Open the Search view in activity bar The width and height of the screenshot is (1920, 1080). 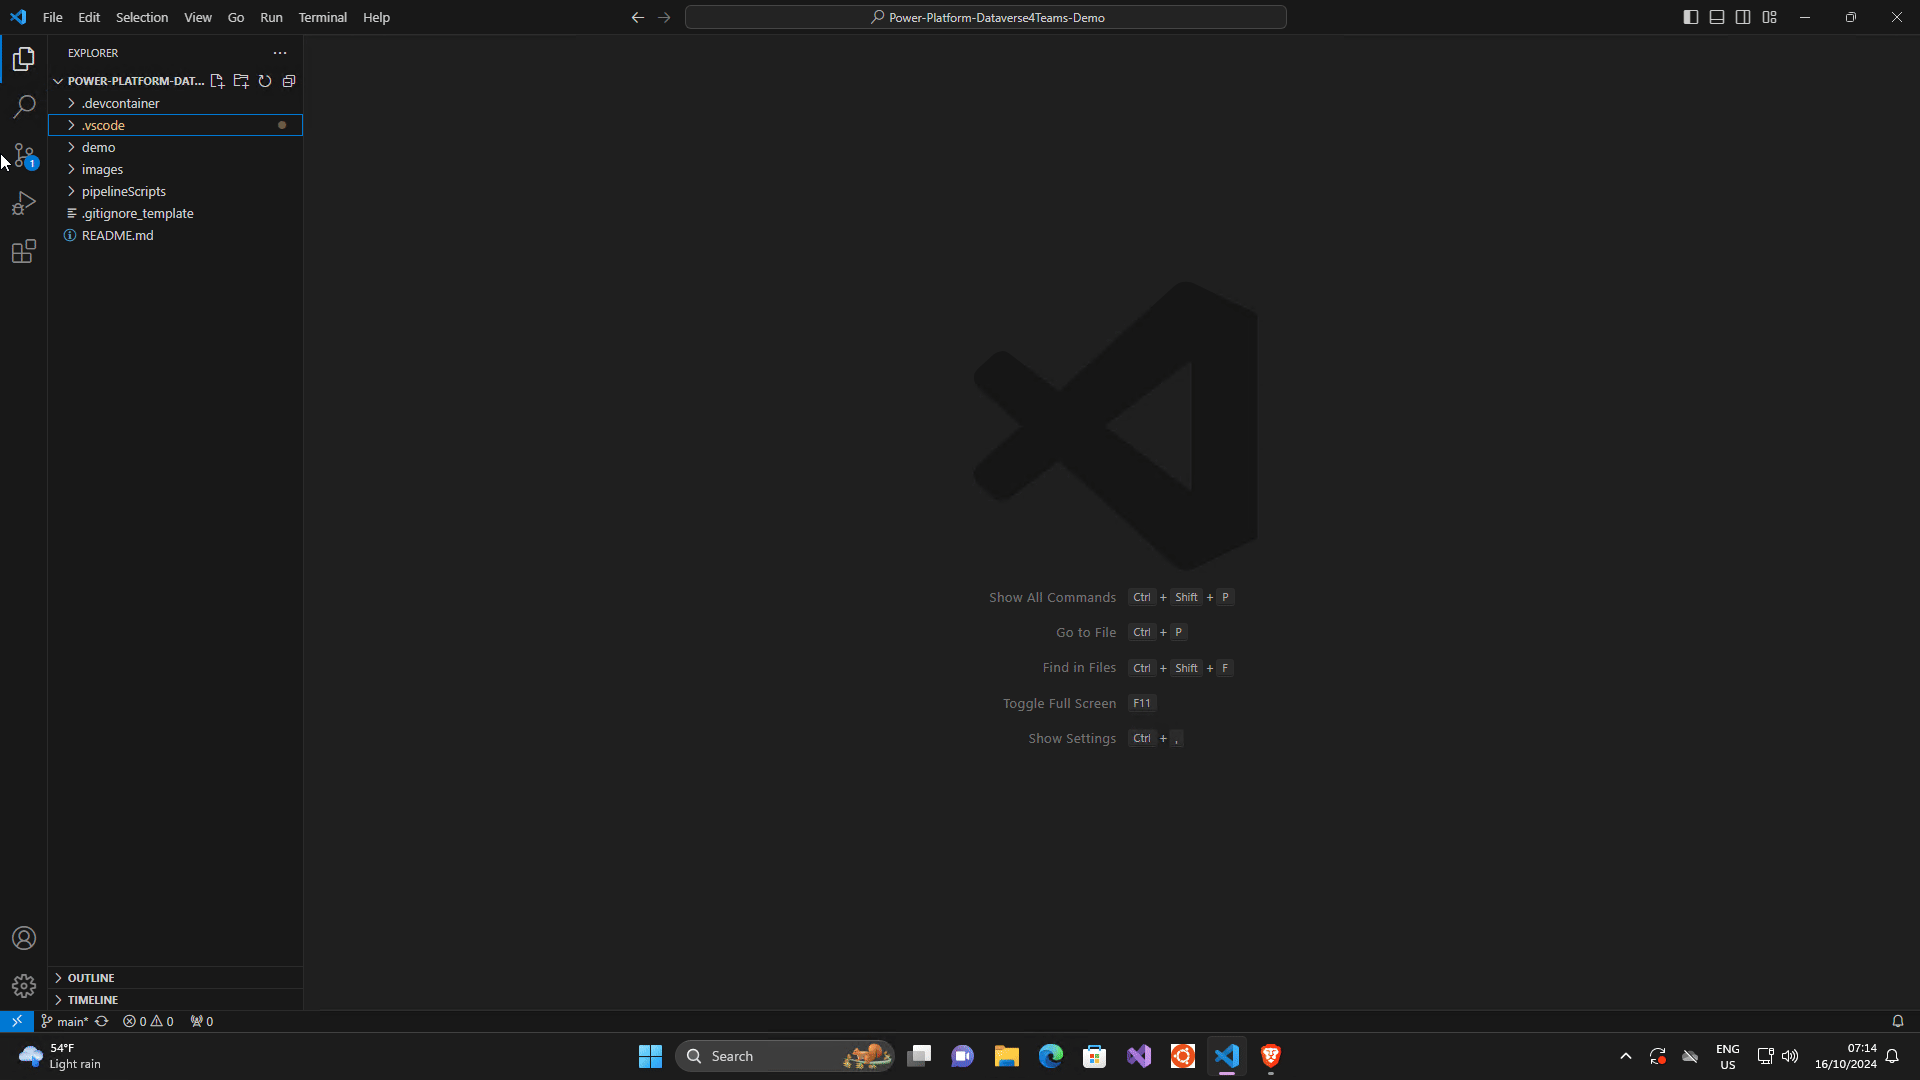pos(24,106)
